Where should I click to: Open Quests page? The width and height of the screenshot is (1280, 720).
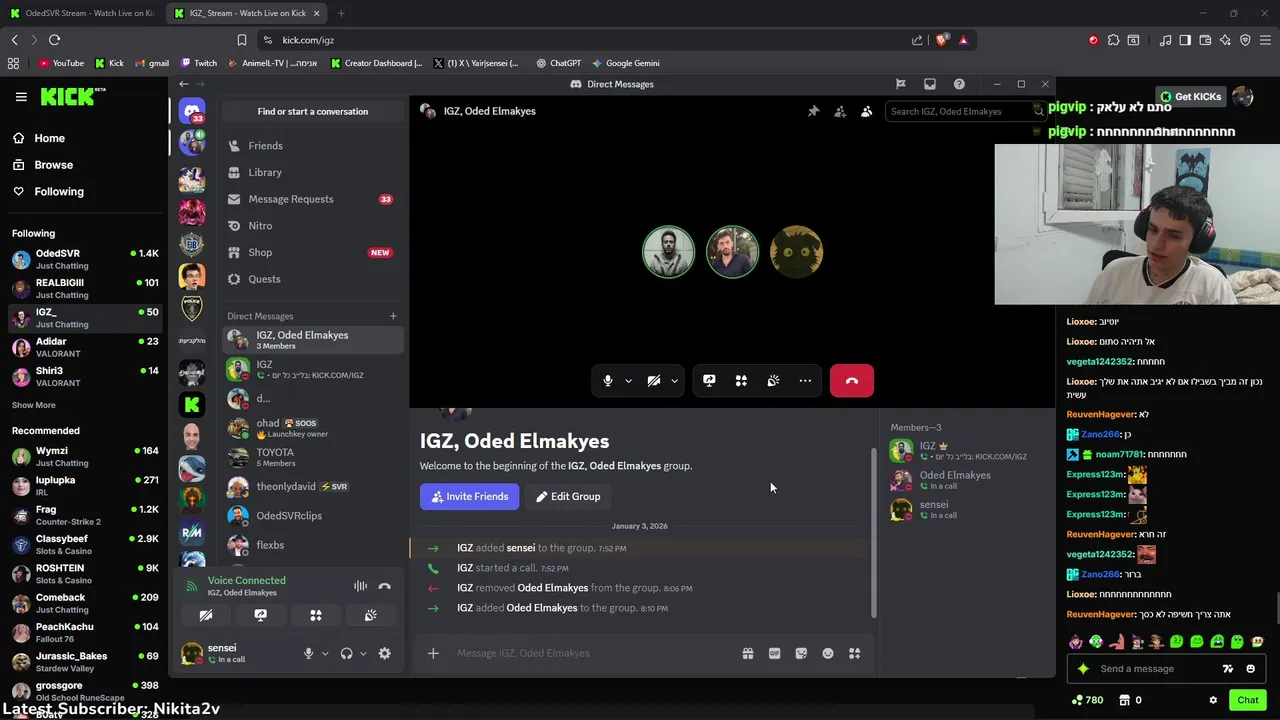tap(312, 279)
